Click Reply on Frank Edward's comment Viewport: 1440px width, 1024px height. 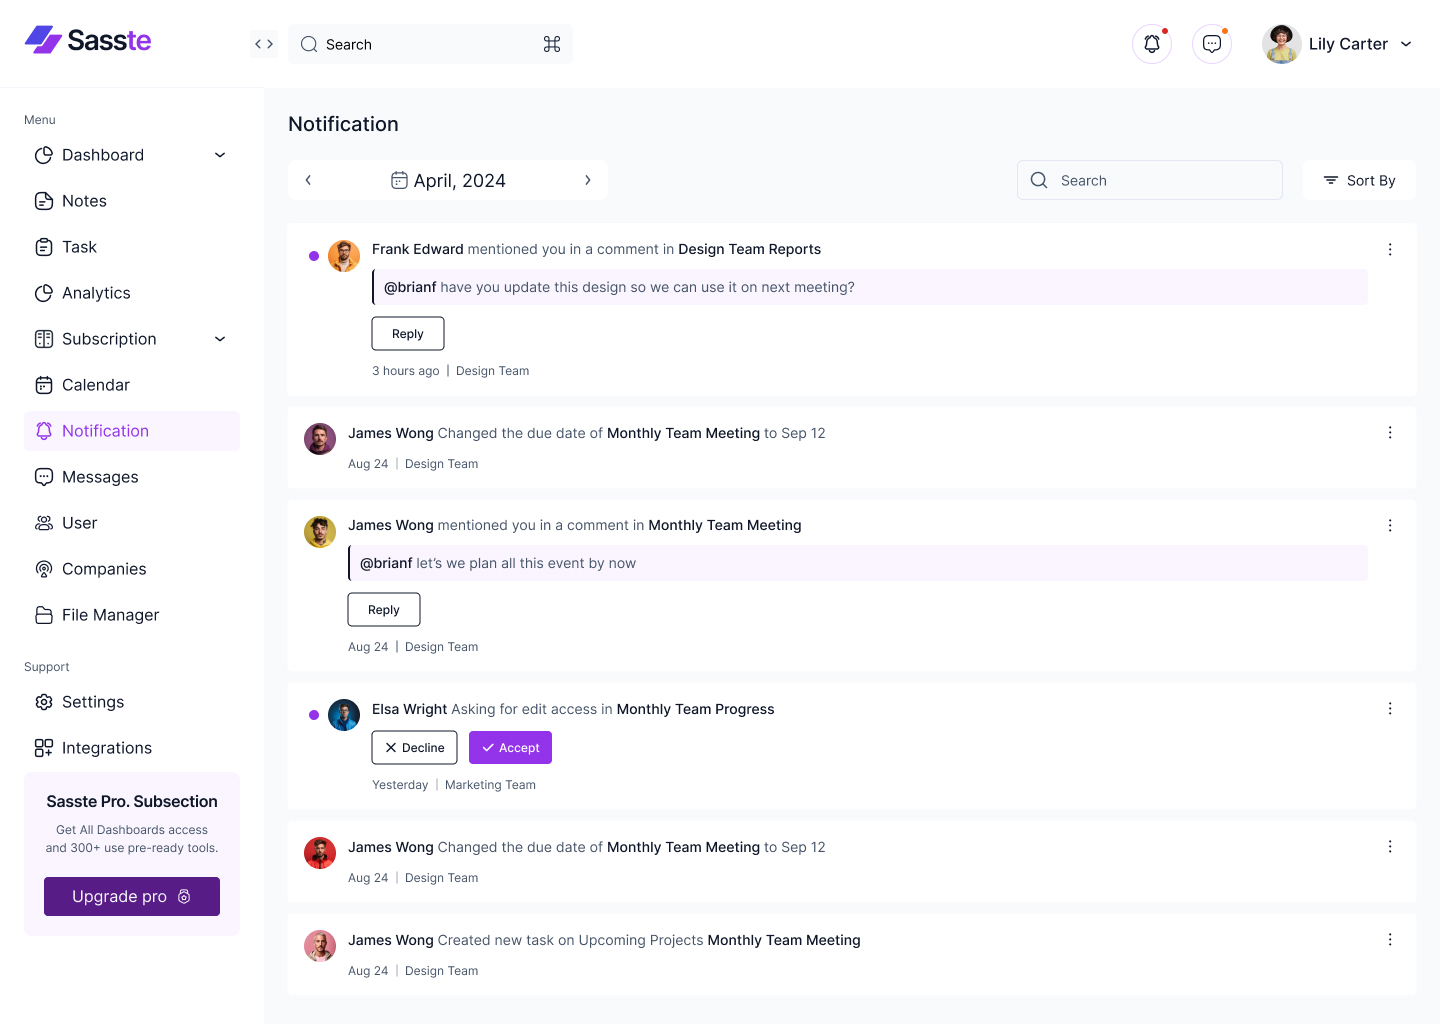coord(407,333)
